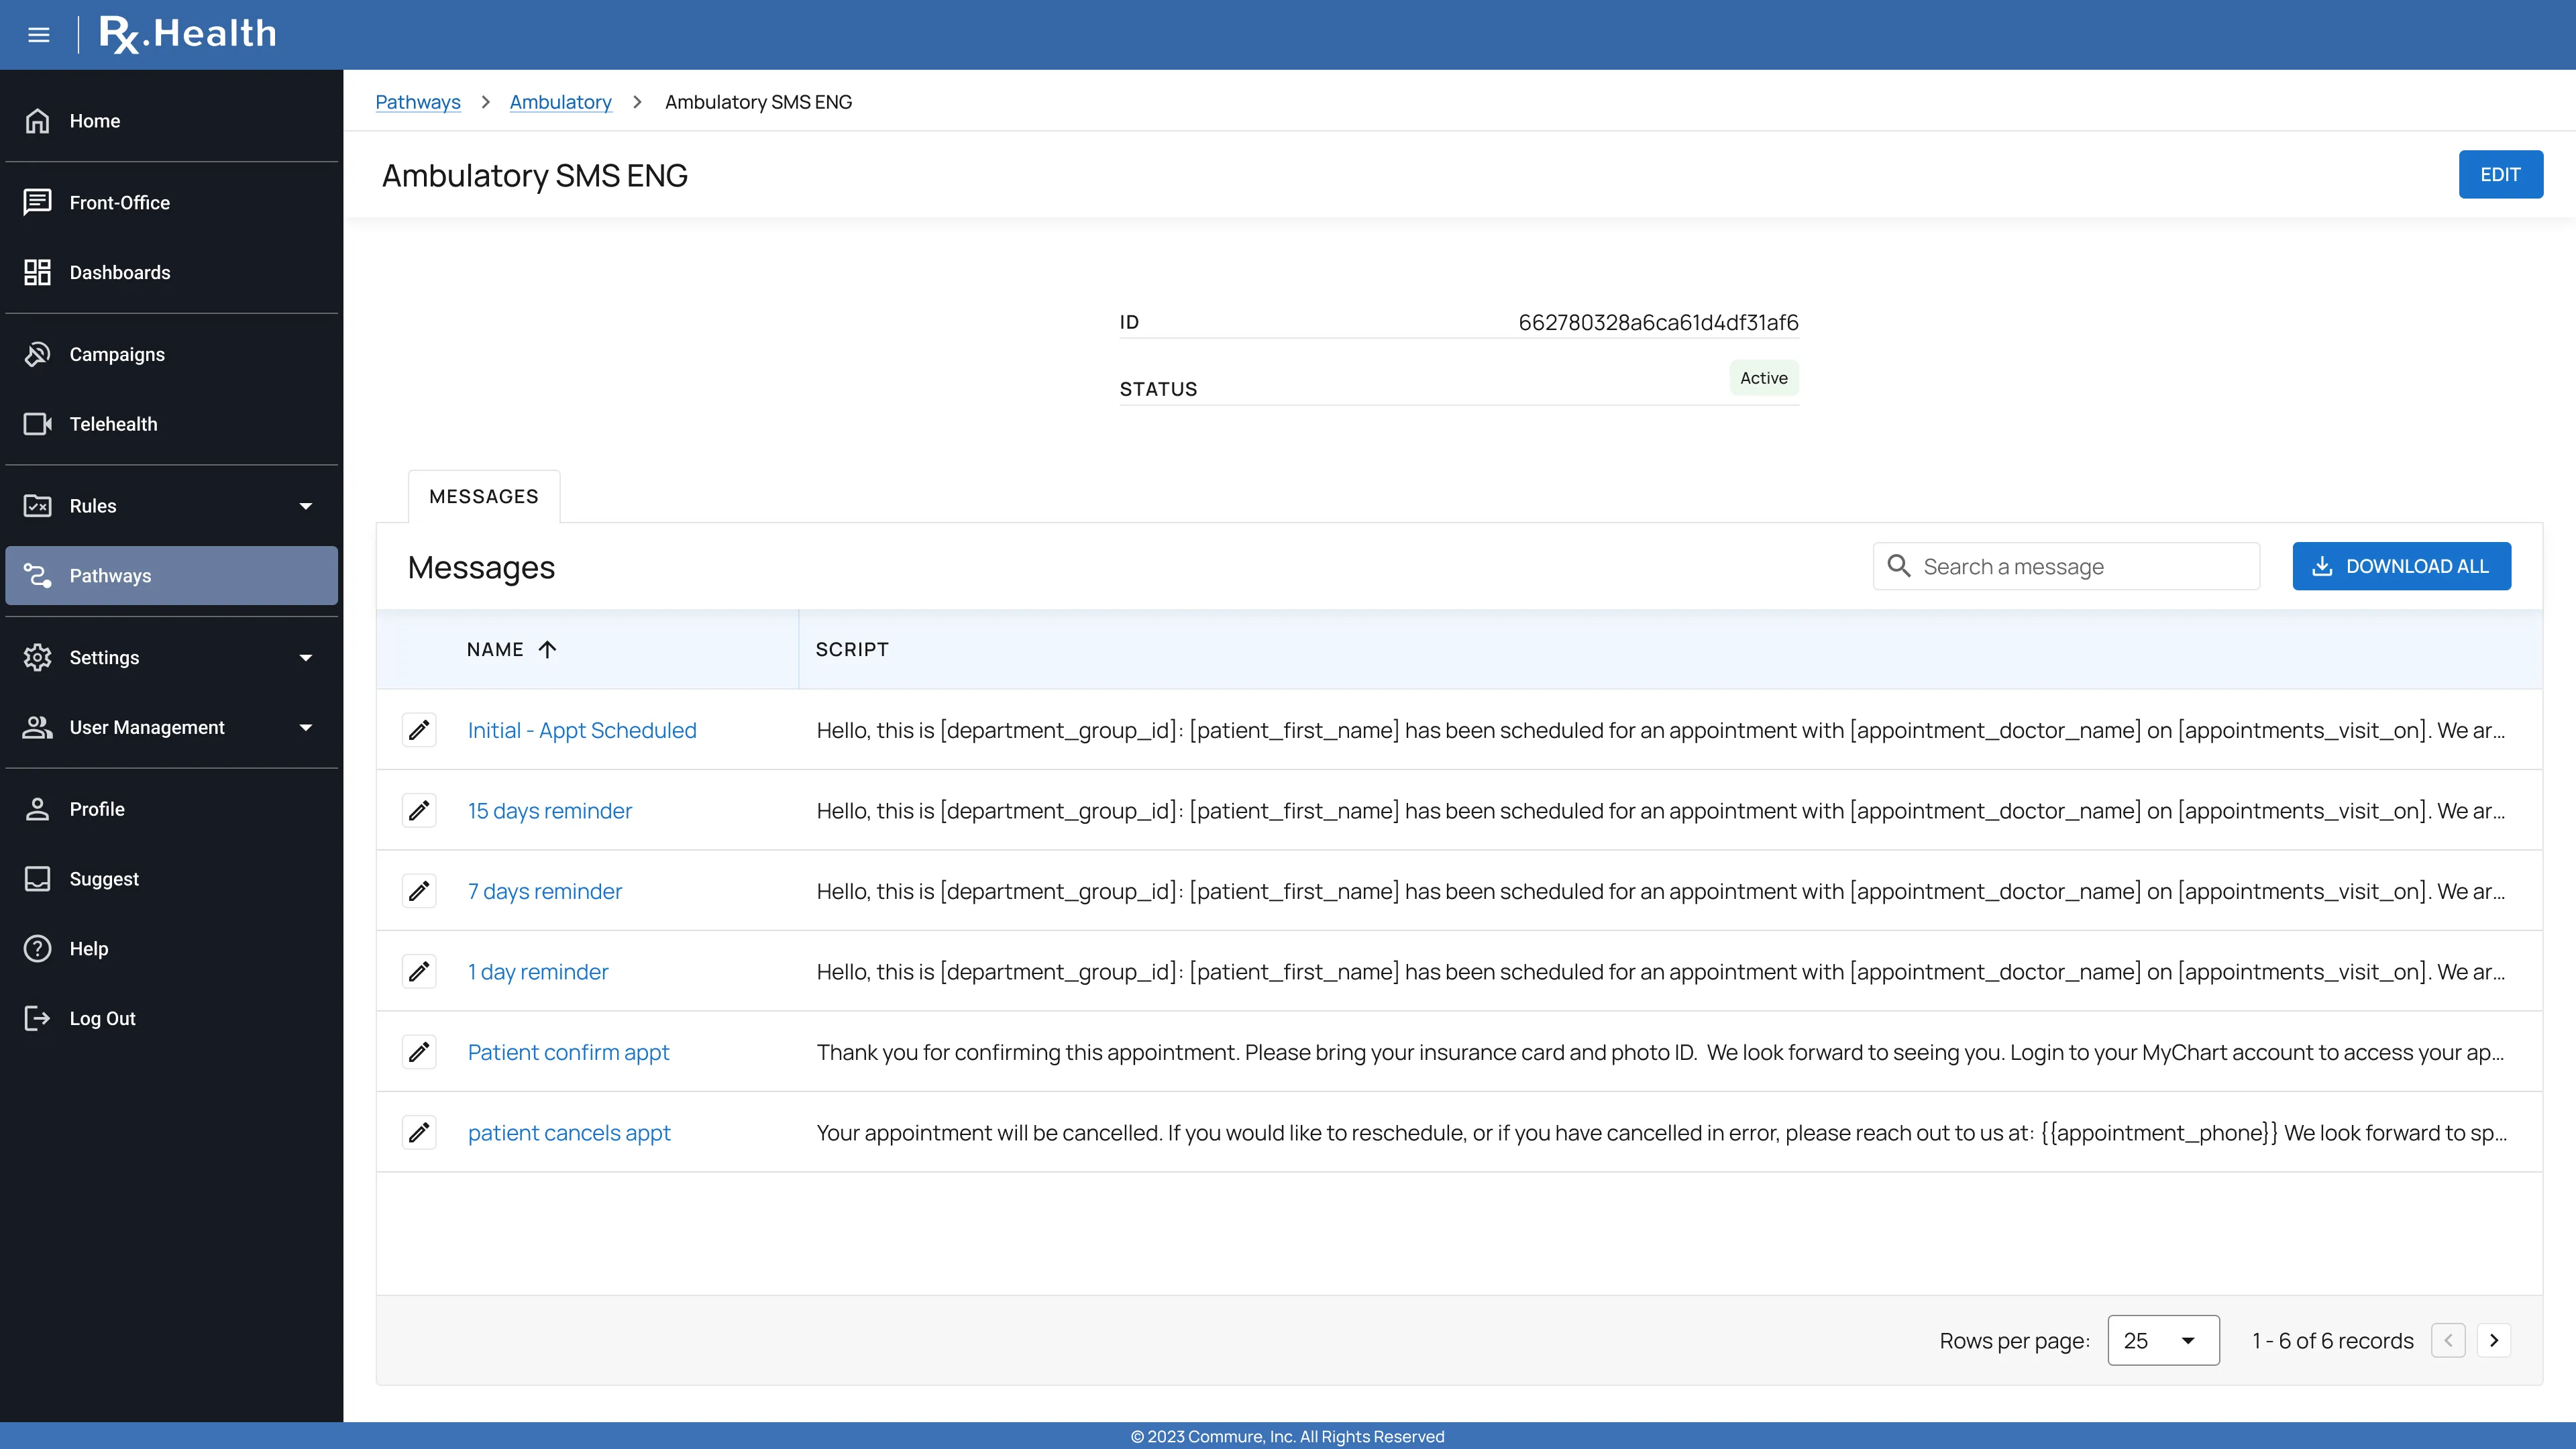
Task: Click the Help question mark icon
Action: [x=38, y=948]
